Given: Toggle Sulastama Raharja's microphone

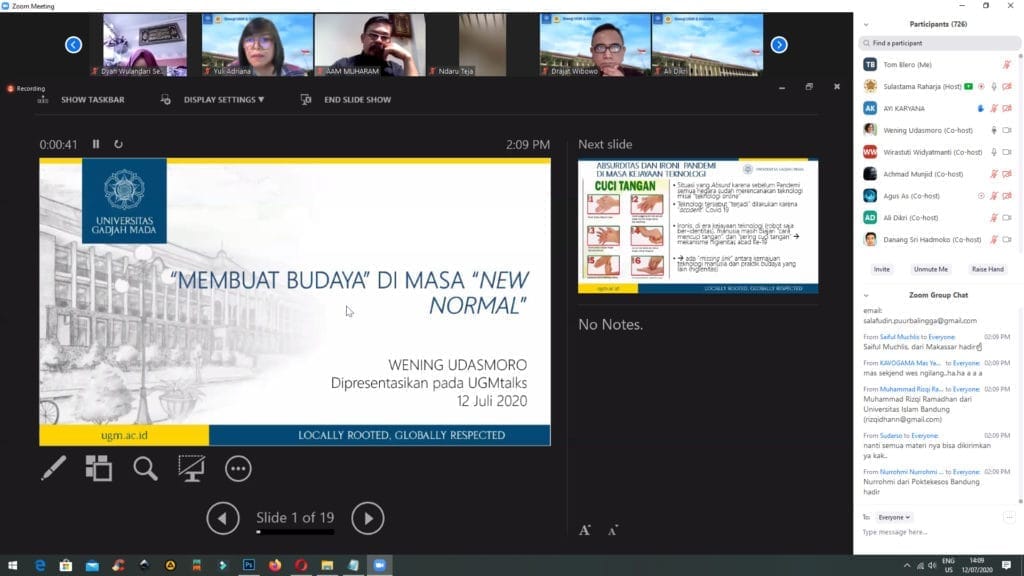Looking at the screenshot, I should click(994, 87).
